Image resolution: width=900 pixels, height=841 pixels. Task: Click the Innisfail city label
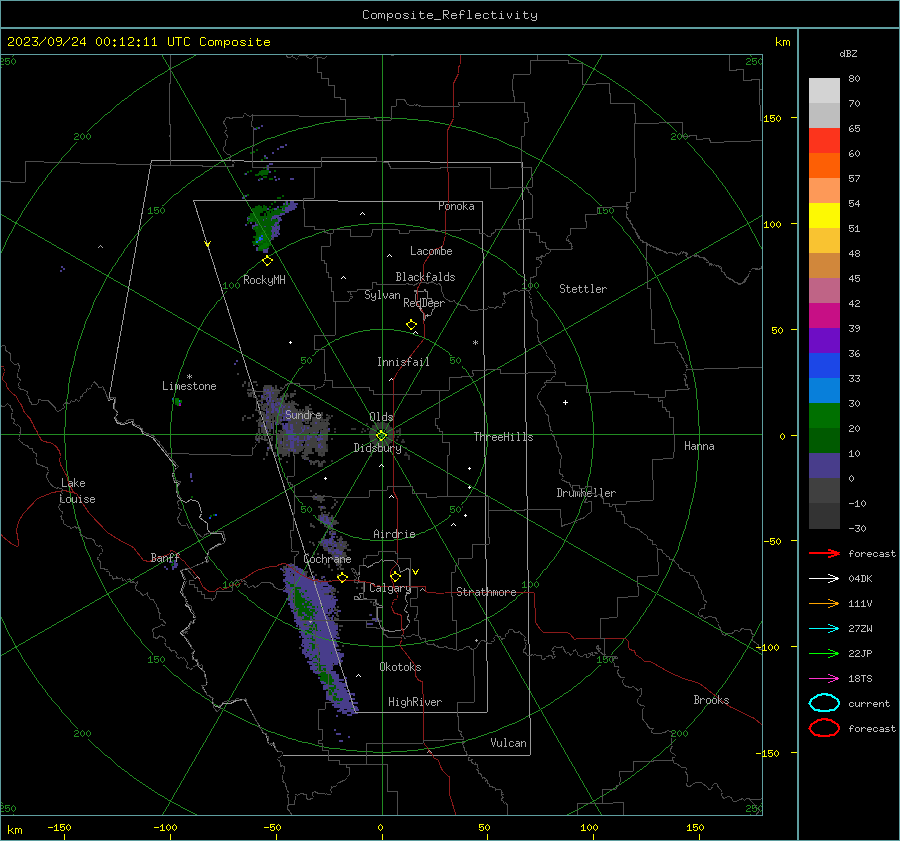coord(403,362)
